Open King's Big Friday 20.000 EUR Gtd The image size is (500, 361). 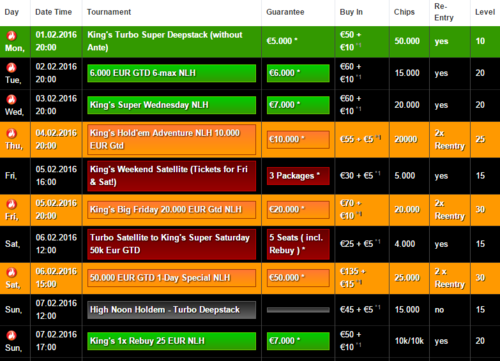(x=172, y=210)
